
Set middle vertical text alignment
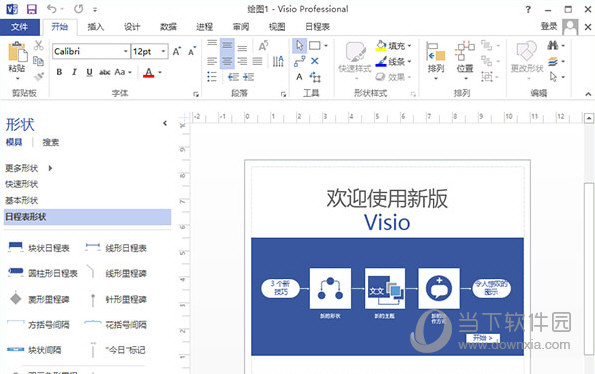227,46
